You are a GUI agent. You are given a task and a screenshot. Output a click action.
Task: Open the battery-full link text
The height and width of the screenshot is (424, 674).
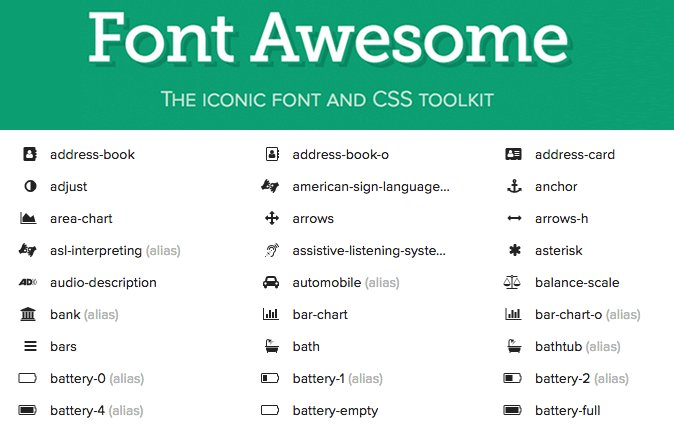click(x=567, y=411)
